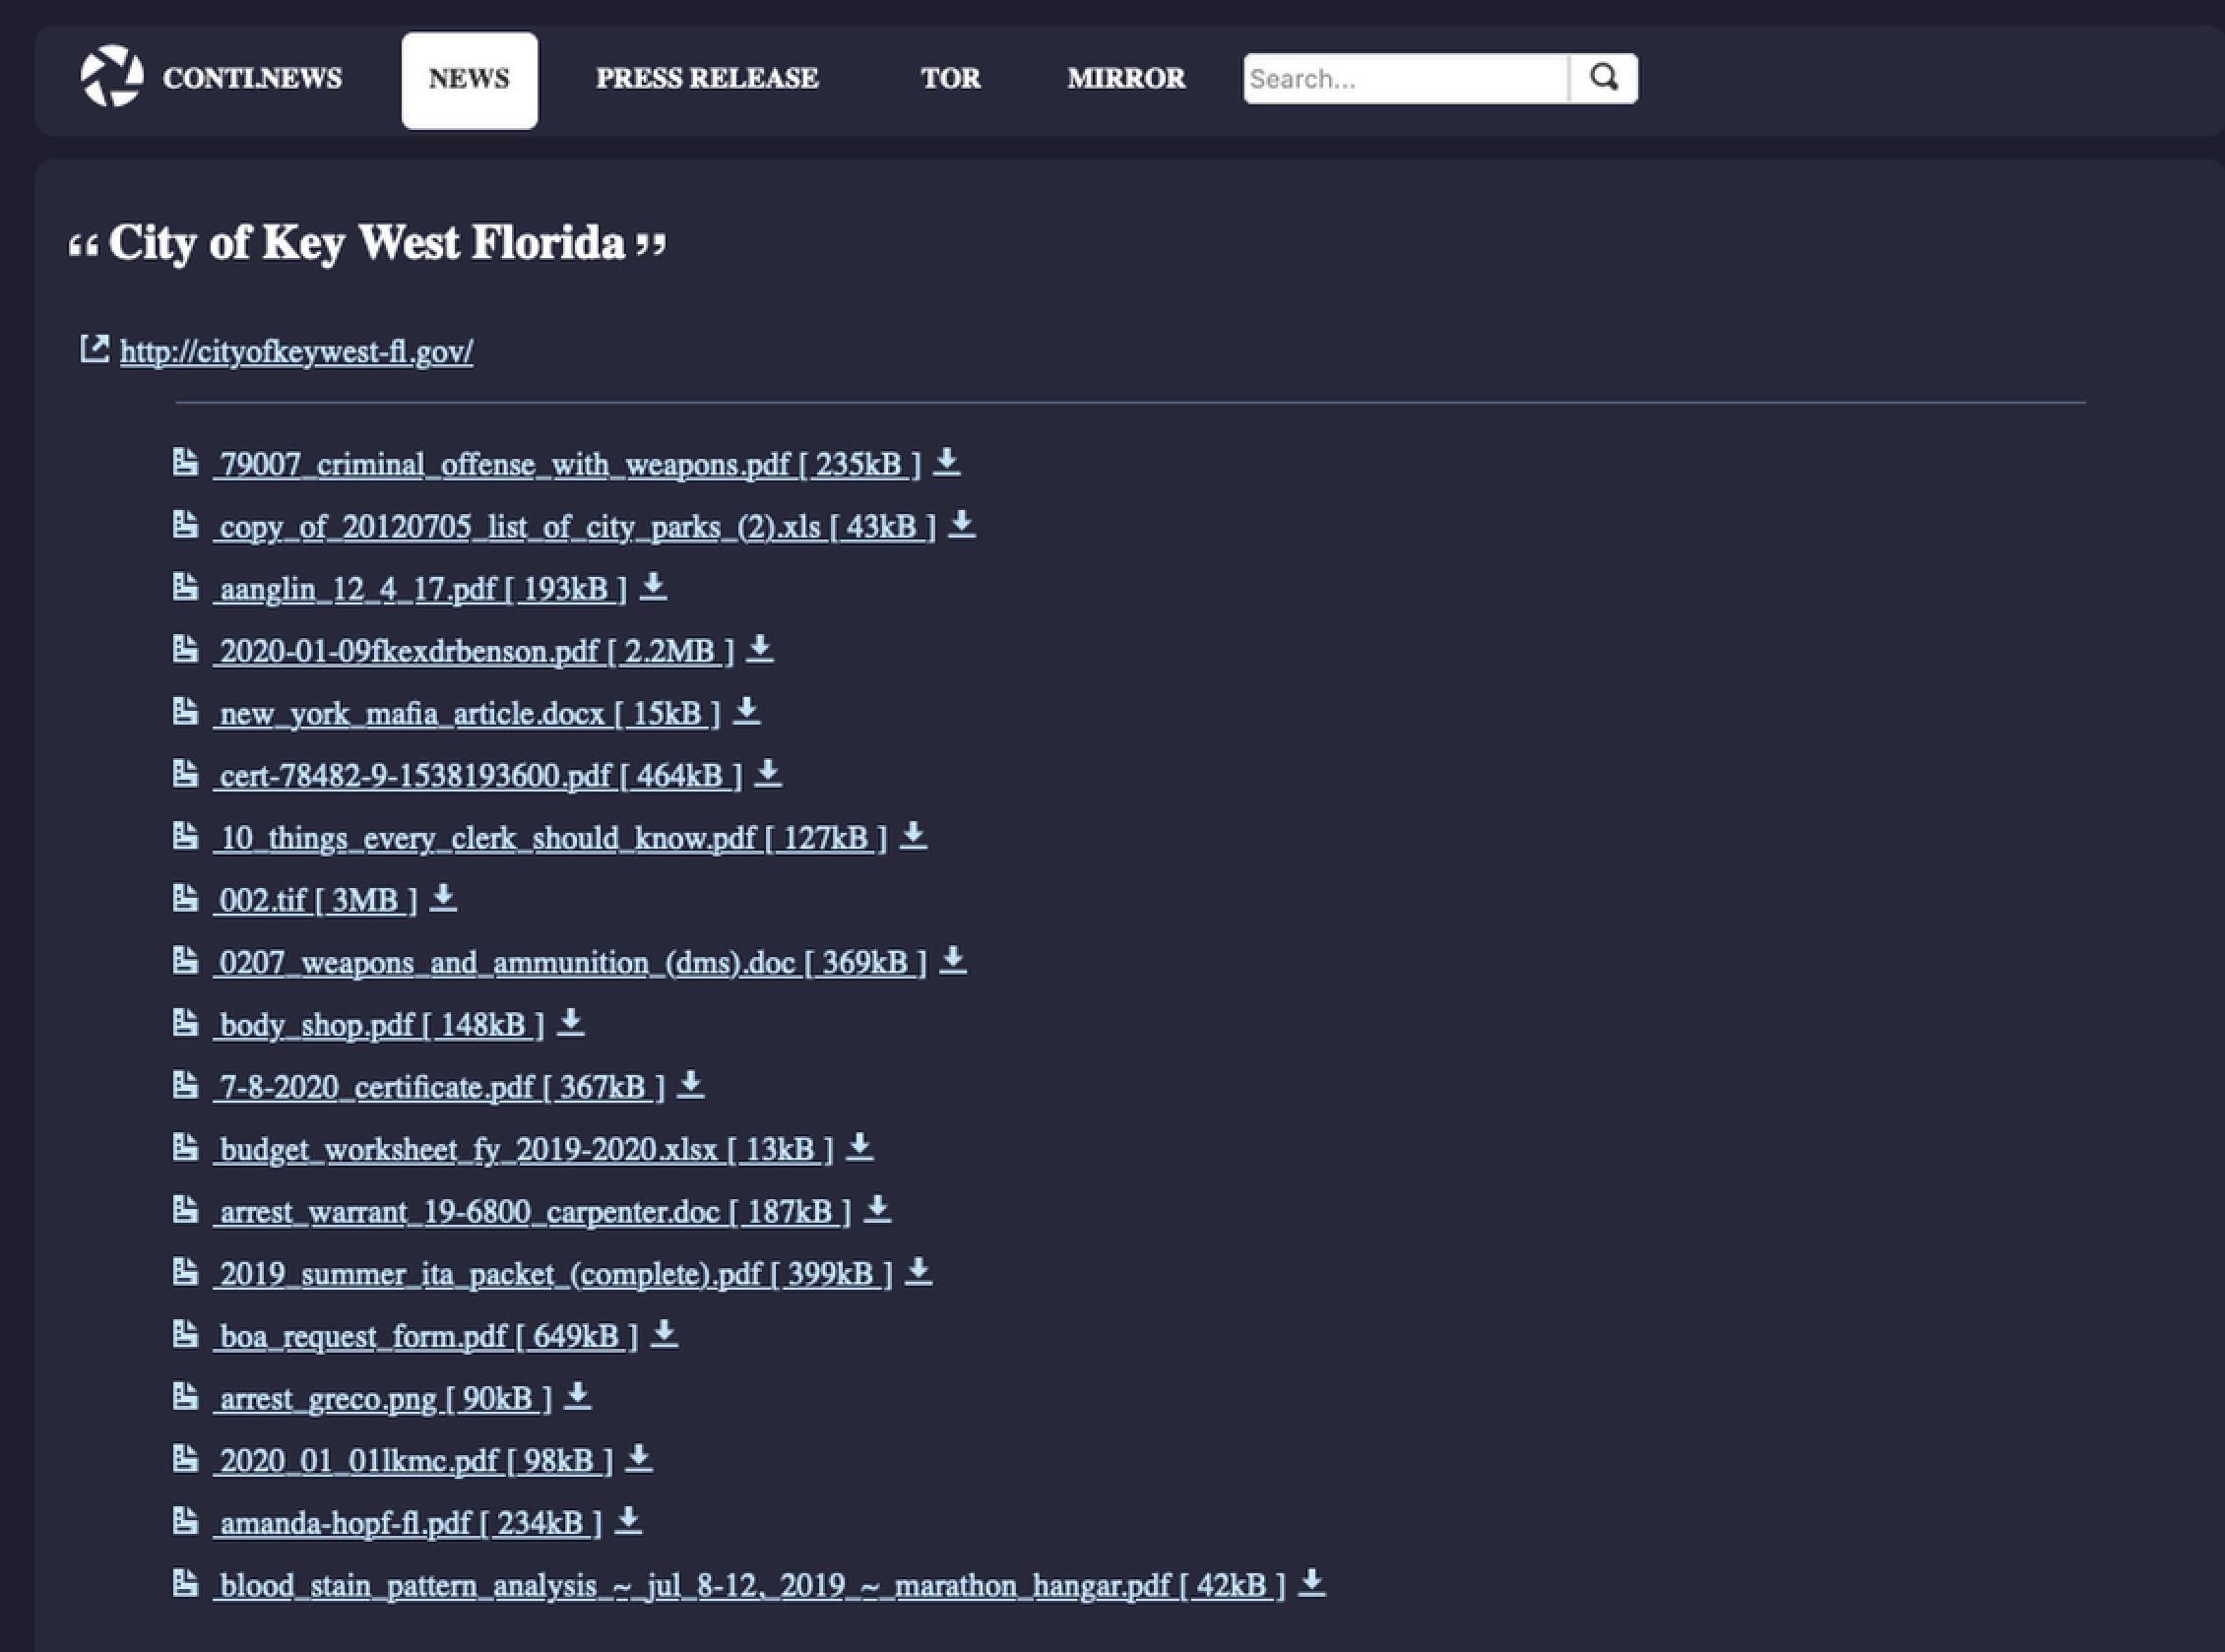Click into the Search input field
This screenshot has height=1652, width=2225.
(1406, 78)
